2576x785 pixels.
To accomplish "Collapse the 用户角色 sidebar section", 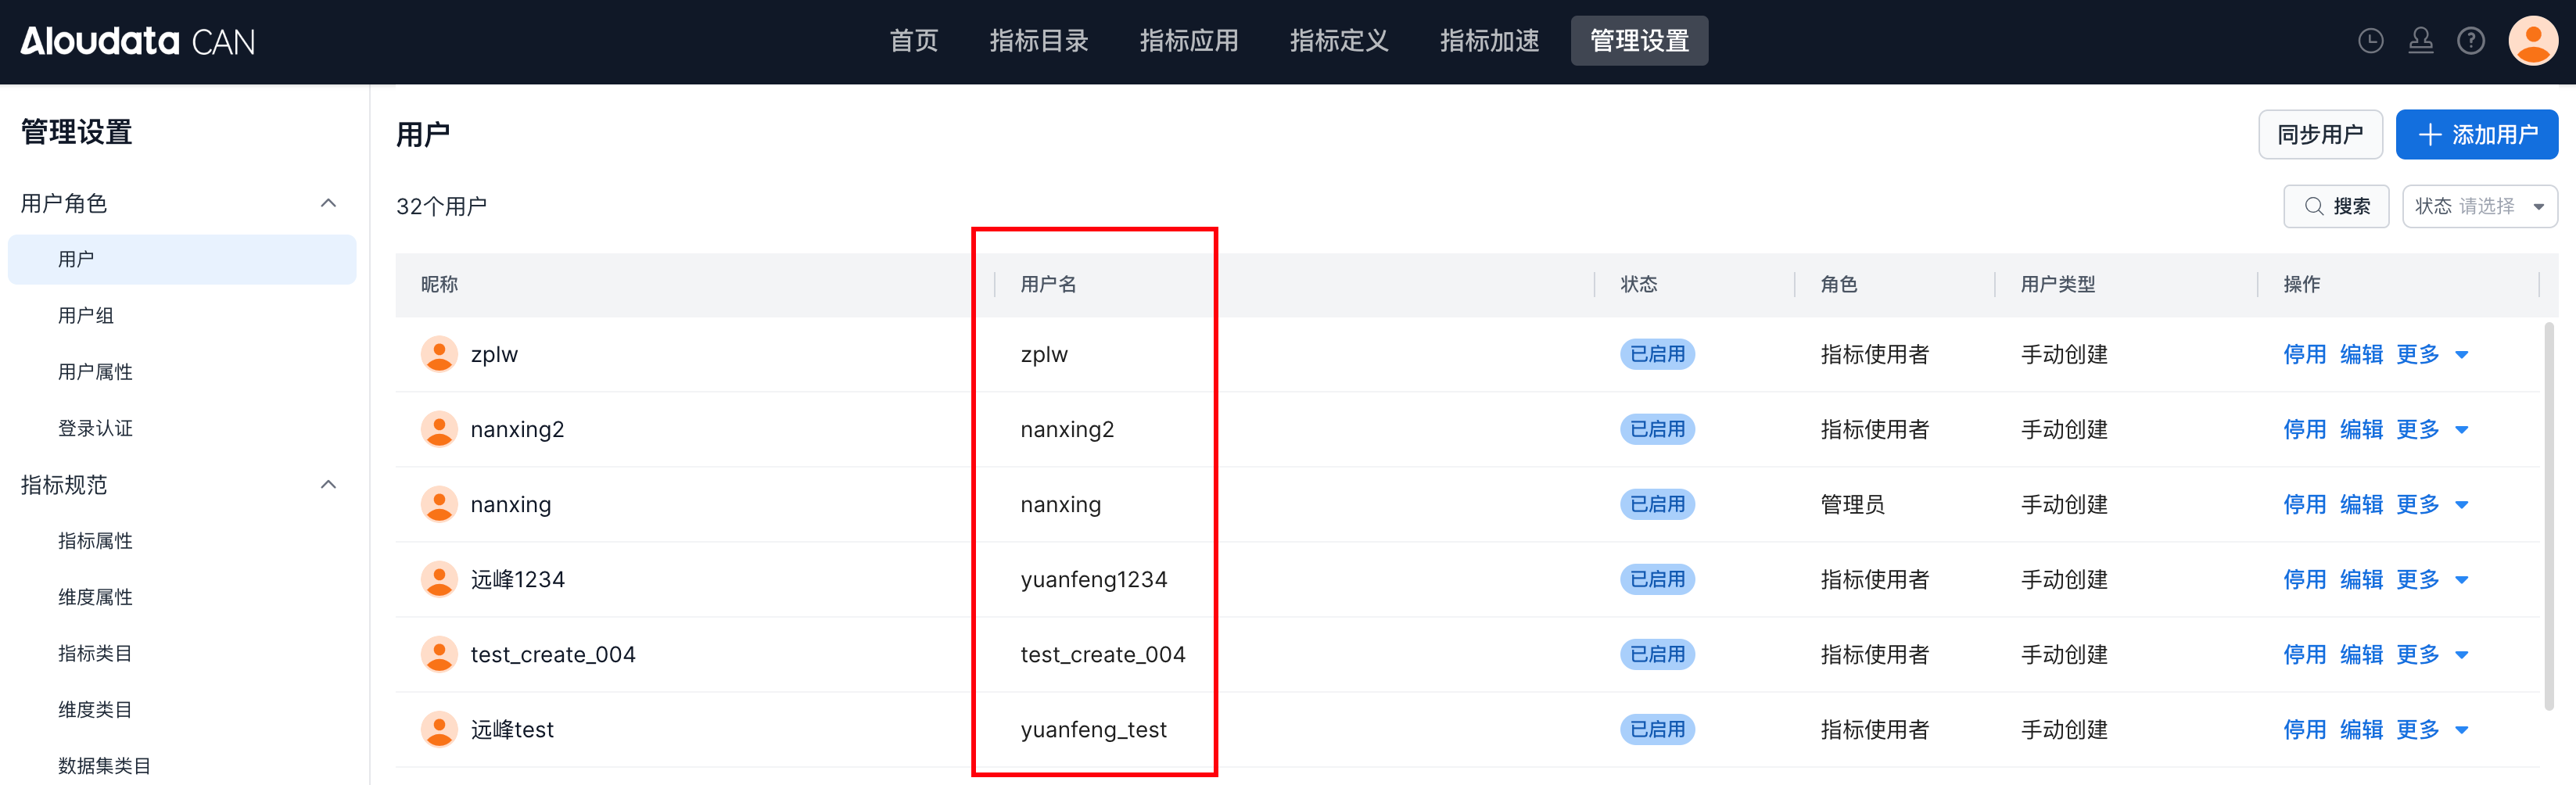I will coord(328,203).
